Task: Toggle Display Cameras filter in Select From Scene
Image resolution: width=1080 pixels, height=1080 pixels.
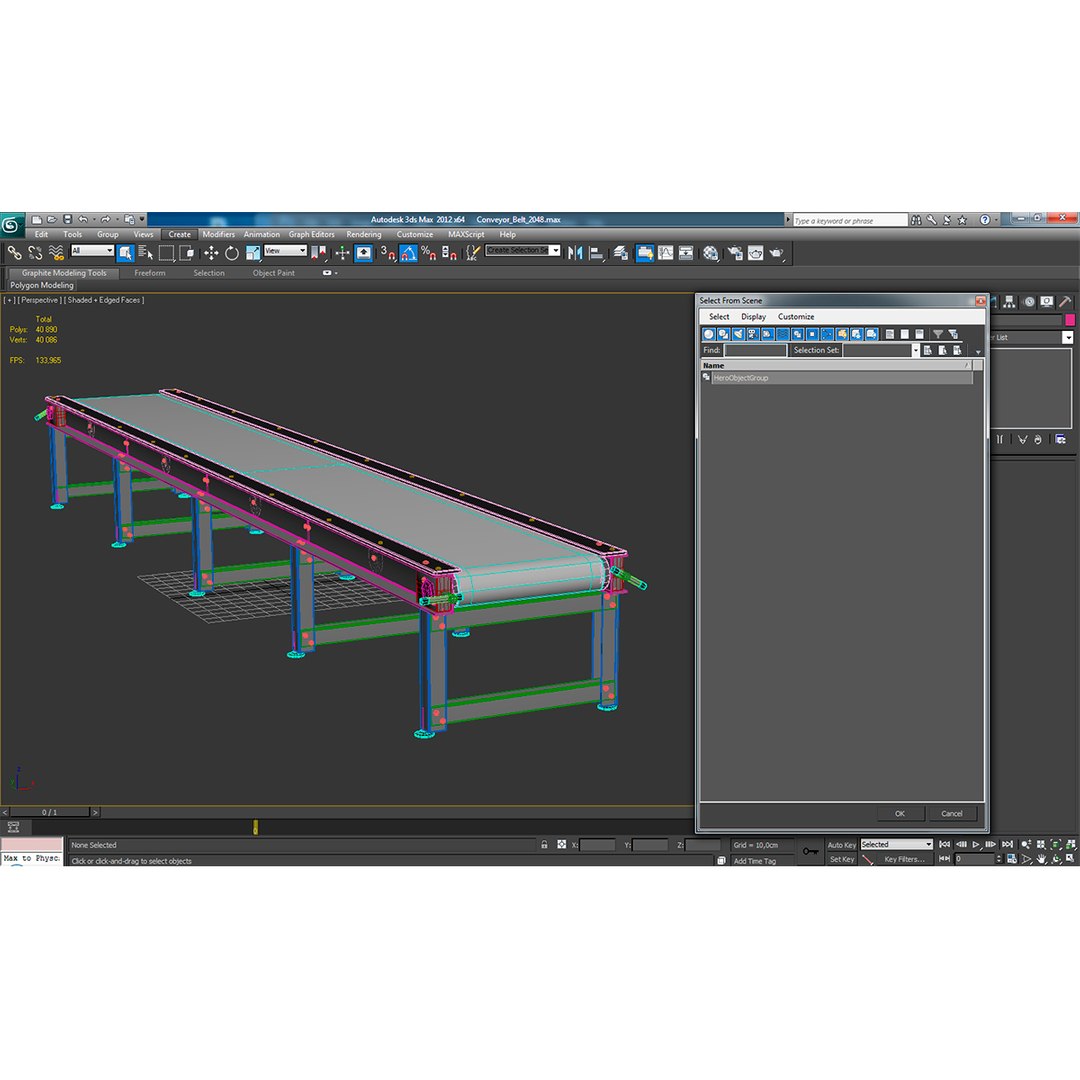Action: coord(753,334)
